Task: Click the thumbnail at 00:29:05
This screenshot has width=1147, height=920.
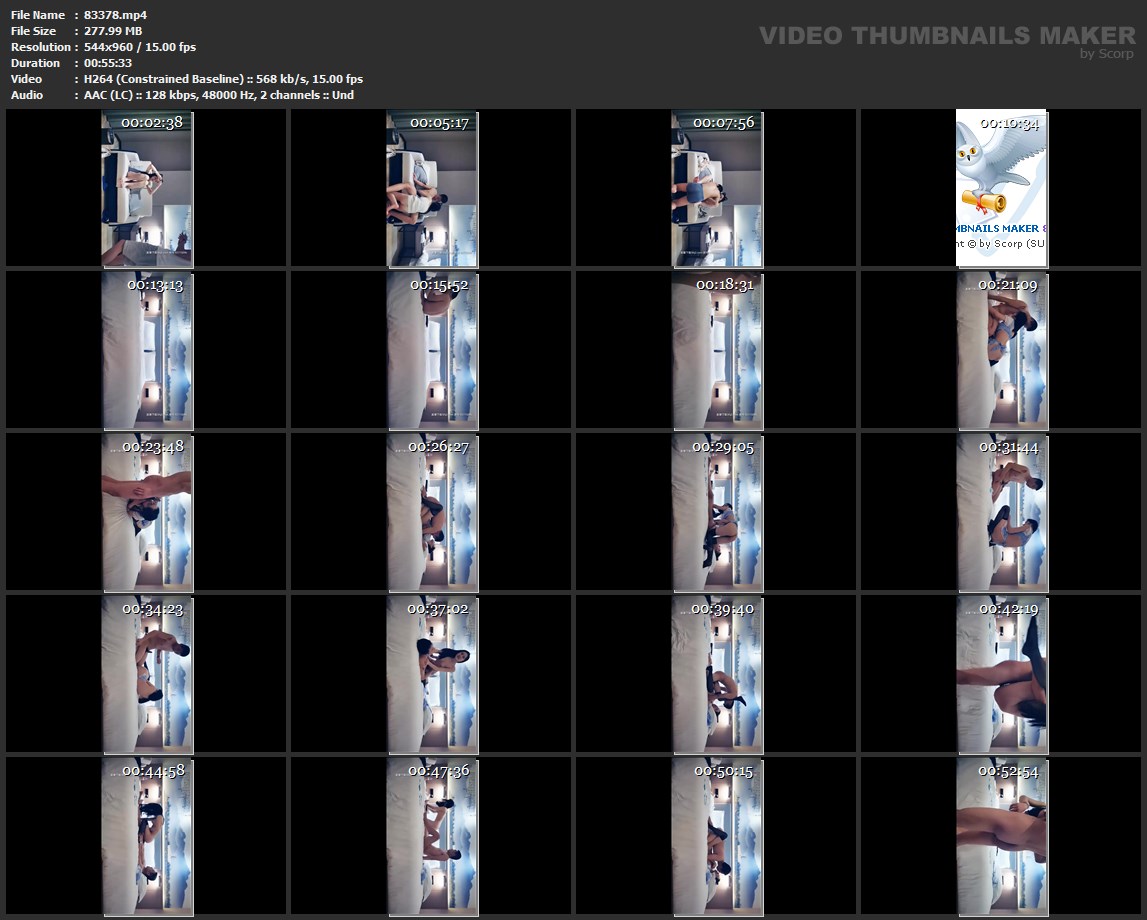Action: pos(717,512)
